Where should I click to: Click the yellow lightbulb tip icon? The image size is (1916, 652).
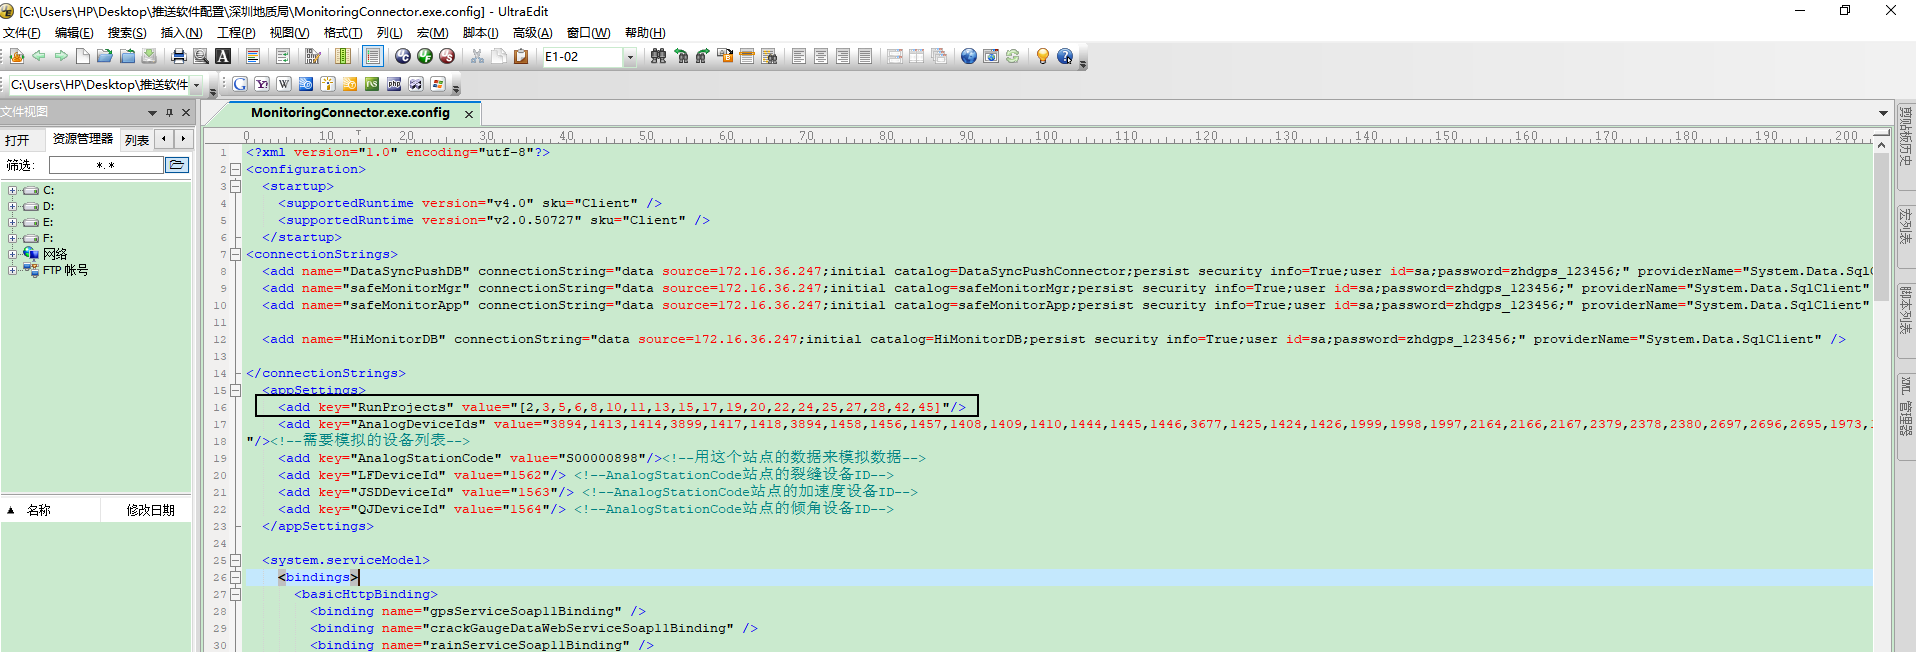coord(1042,57)
